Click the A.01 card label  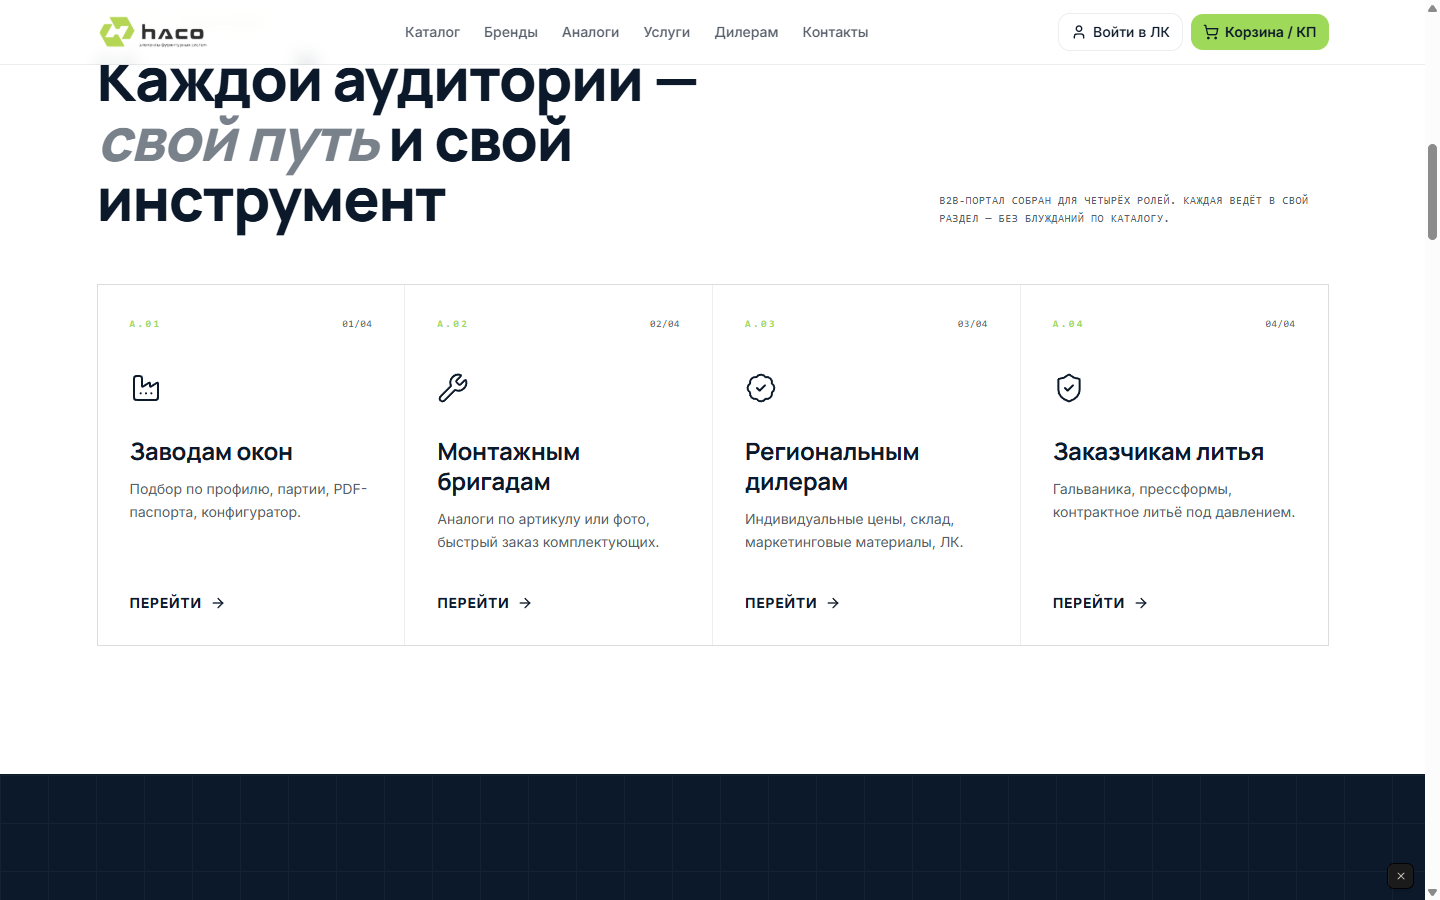144,324
